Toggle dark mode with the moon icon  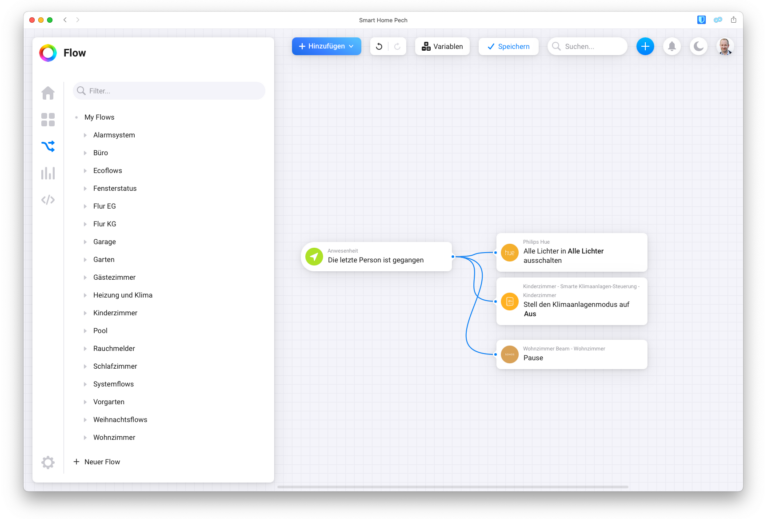point(698,46)
